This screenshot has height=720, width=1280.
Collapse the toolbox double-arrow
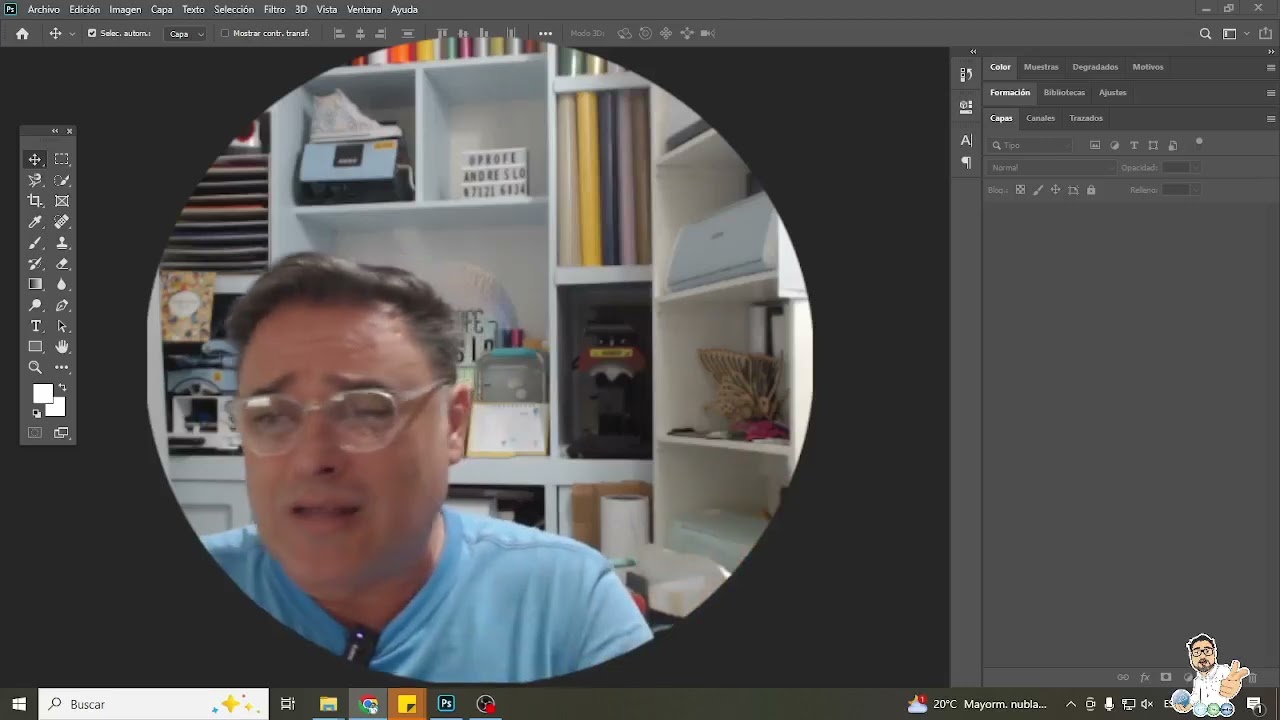[x=55, y=131]
